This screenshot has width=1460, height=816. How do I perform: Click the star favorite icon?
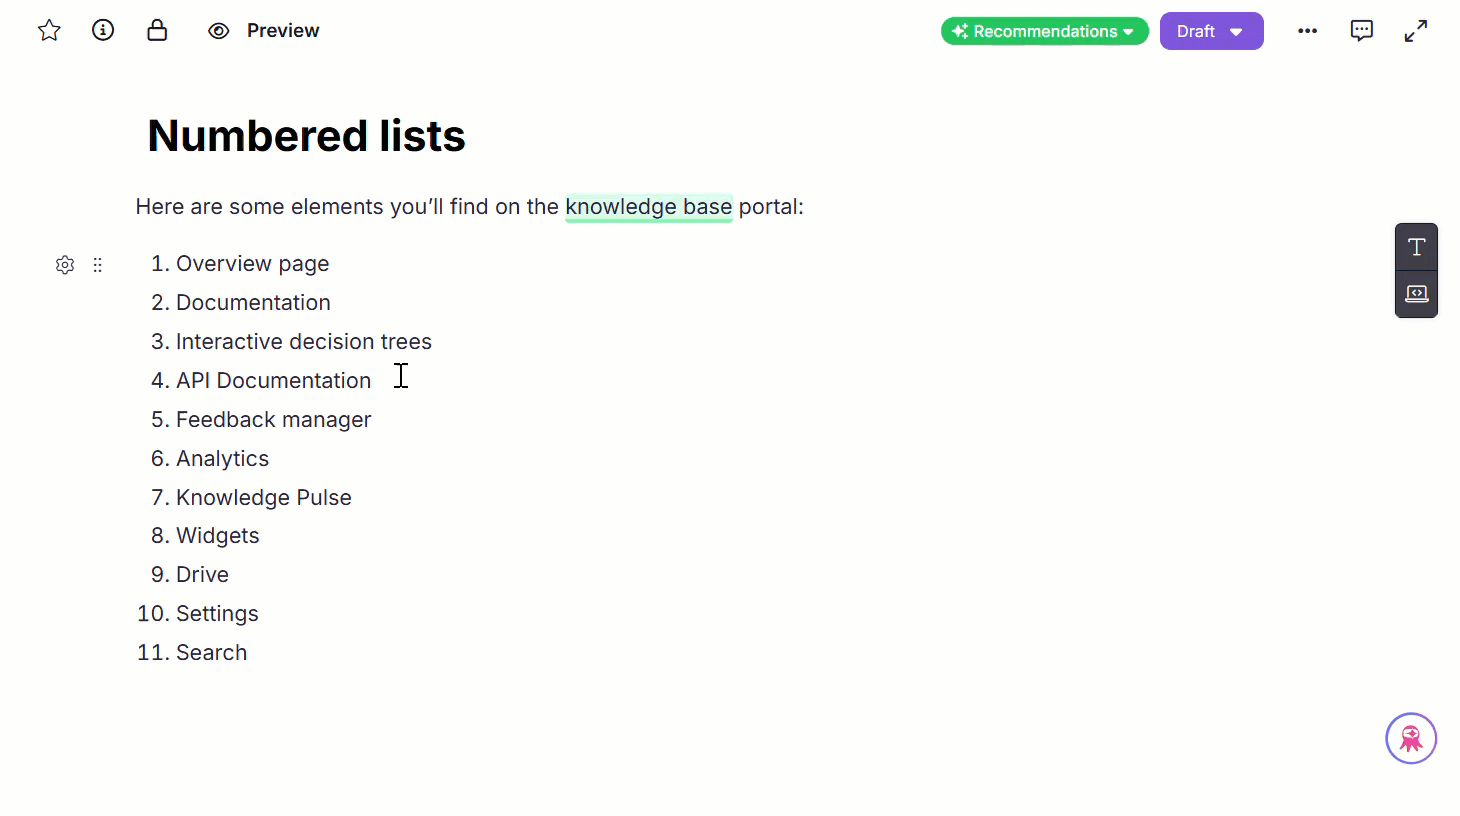point(49,31)
